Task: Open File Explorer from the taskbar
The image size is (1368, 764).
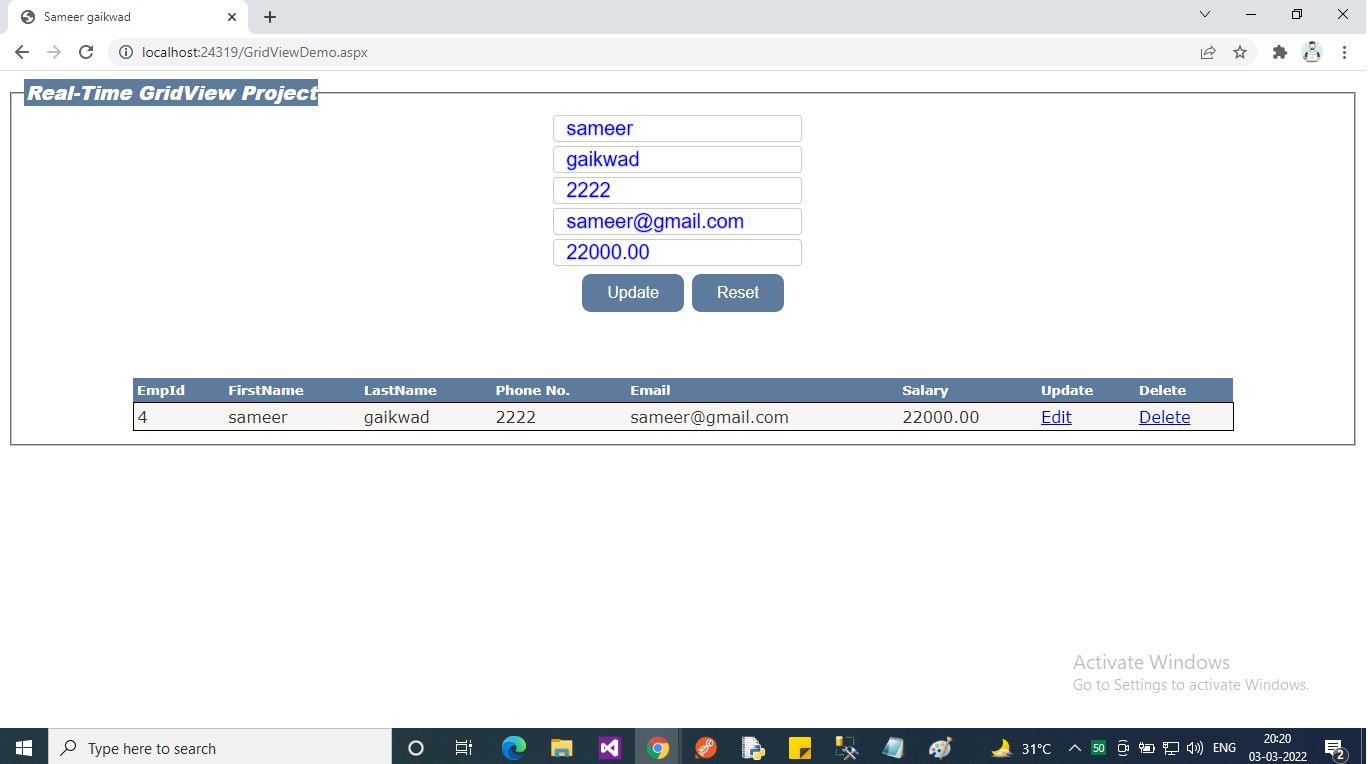Action: [561, 747]
